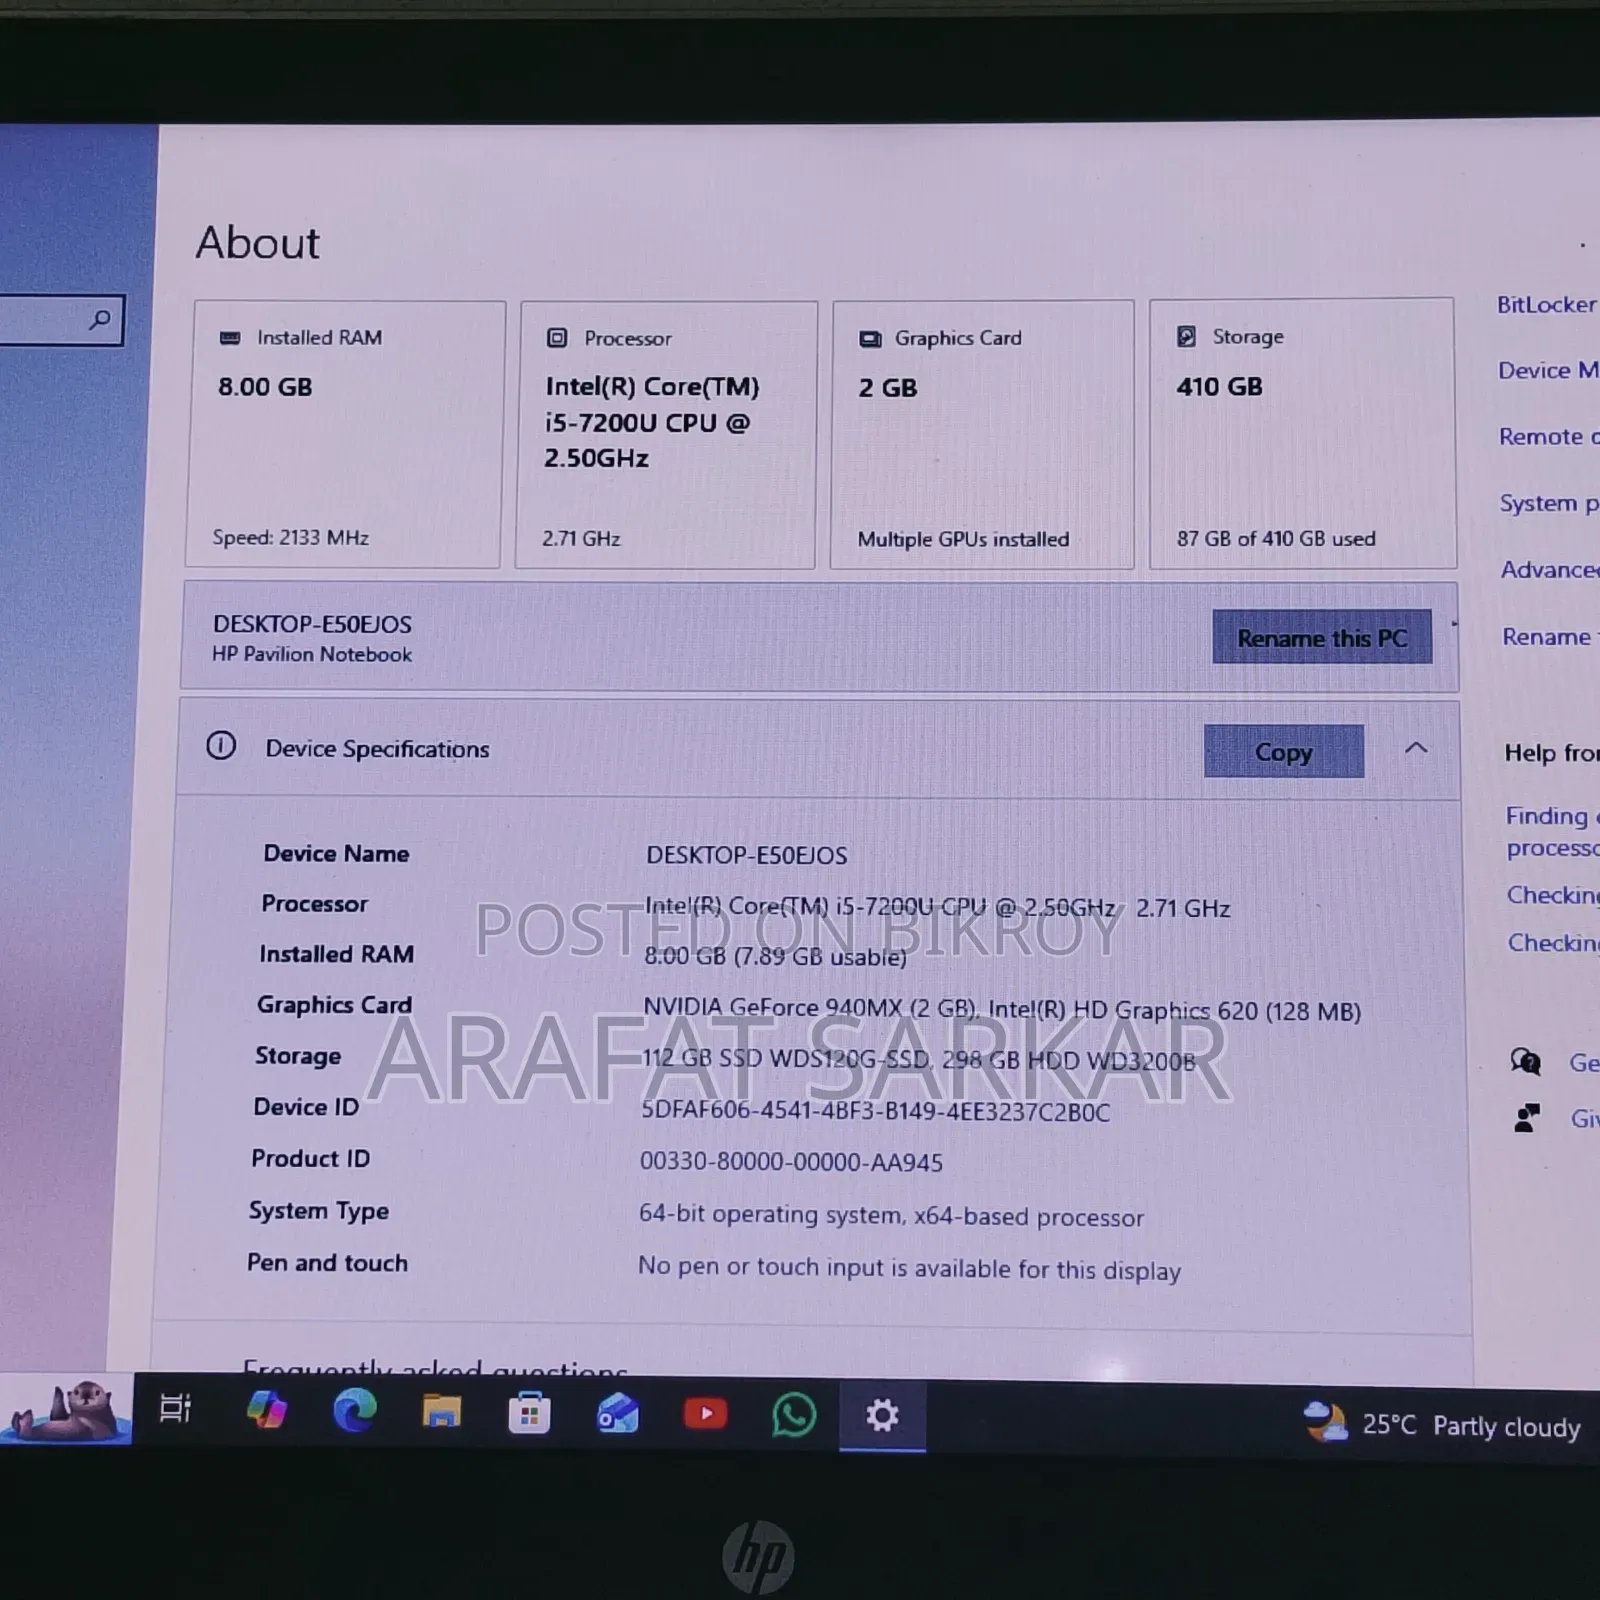Click the Rename this PC button
The width and height of the screenshot is (1600, 1600).
pos(1322,637)
